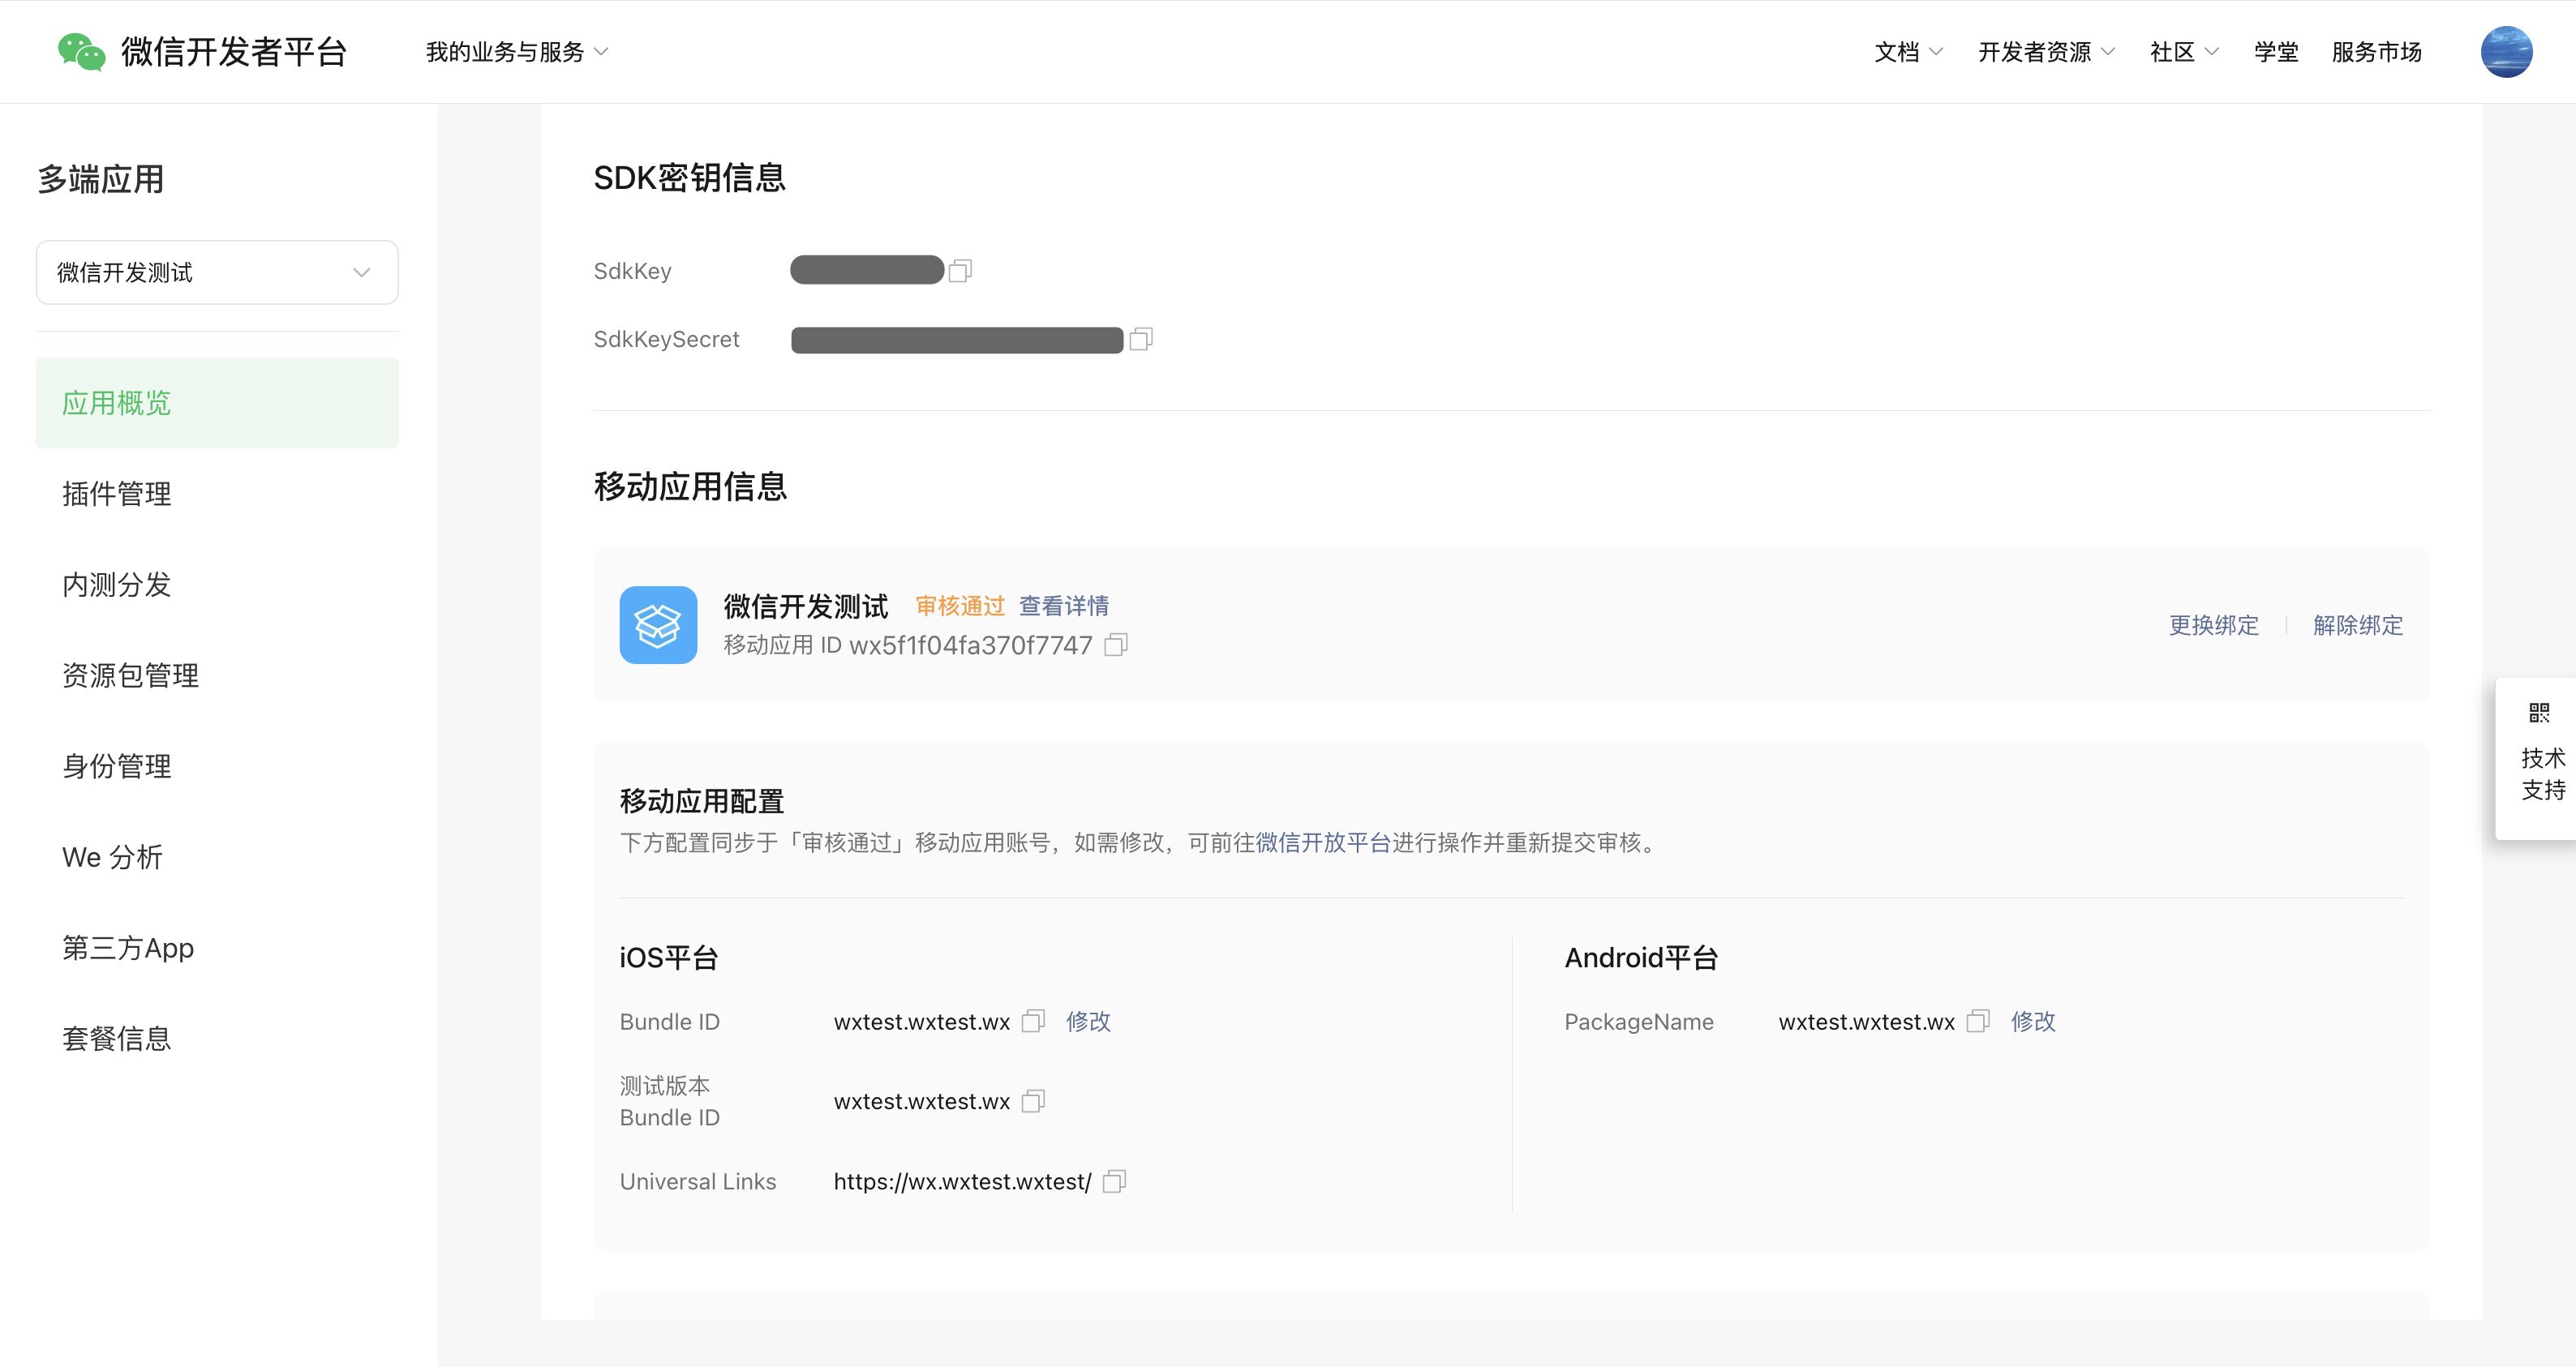Image resolution: width=2576 pixels, height=1367 pixels.
Task: Go to 插件管理 in the sidebar
Action: coord(217,494)
